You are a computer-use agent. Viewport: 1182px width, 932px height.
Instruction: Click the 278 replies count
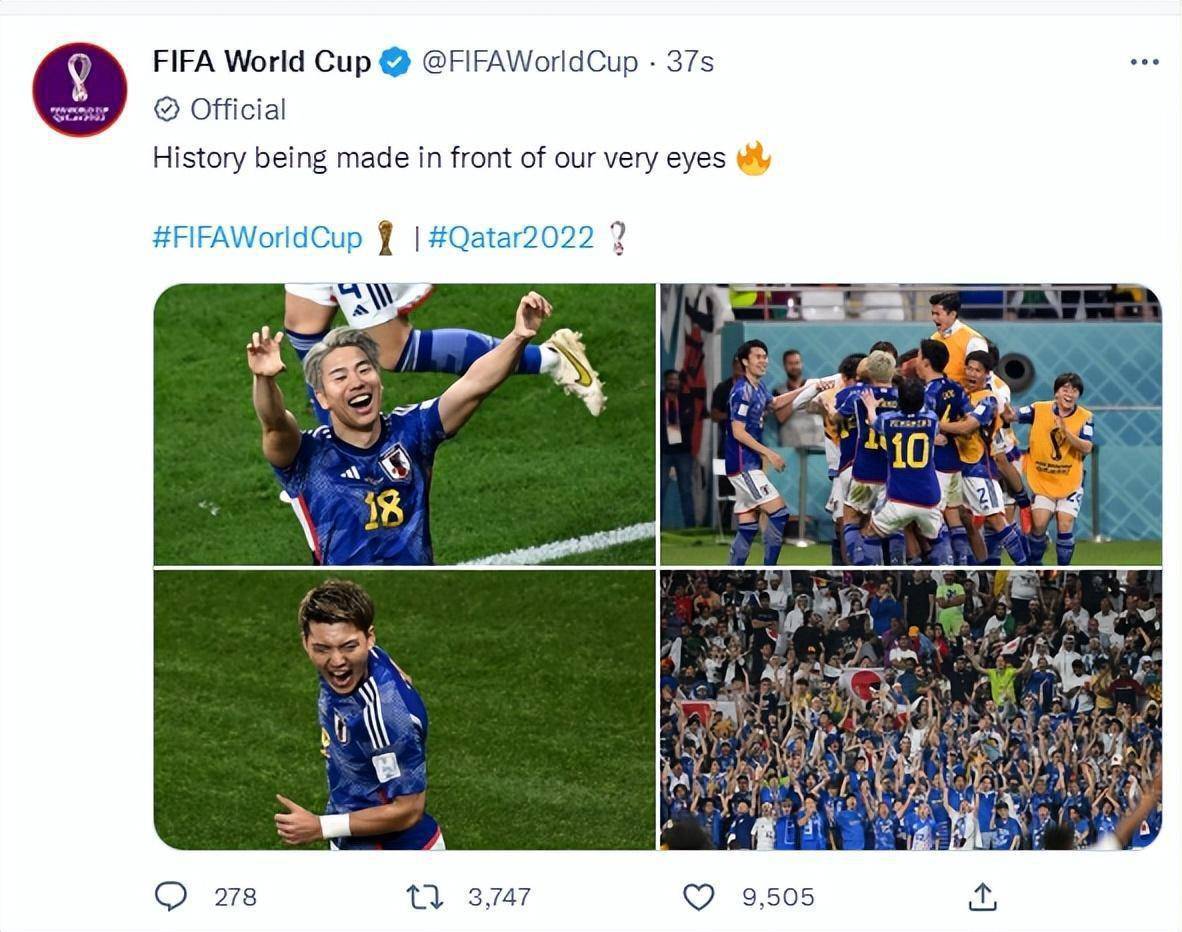point(235,897)
